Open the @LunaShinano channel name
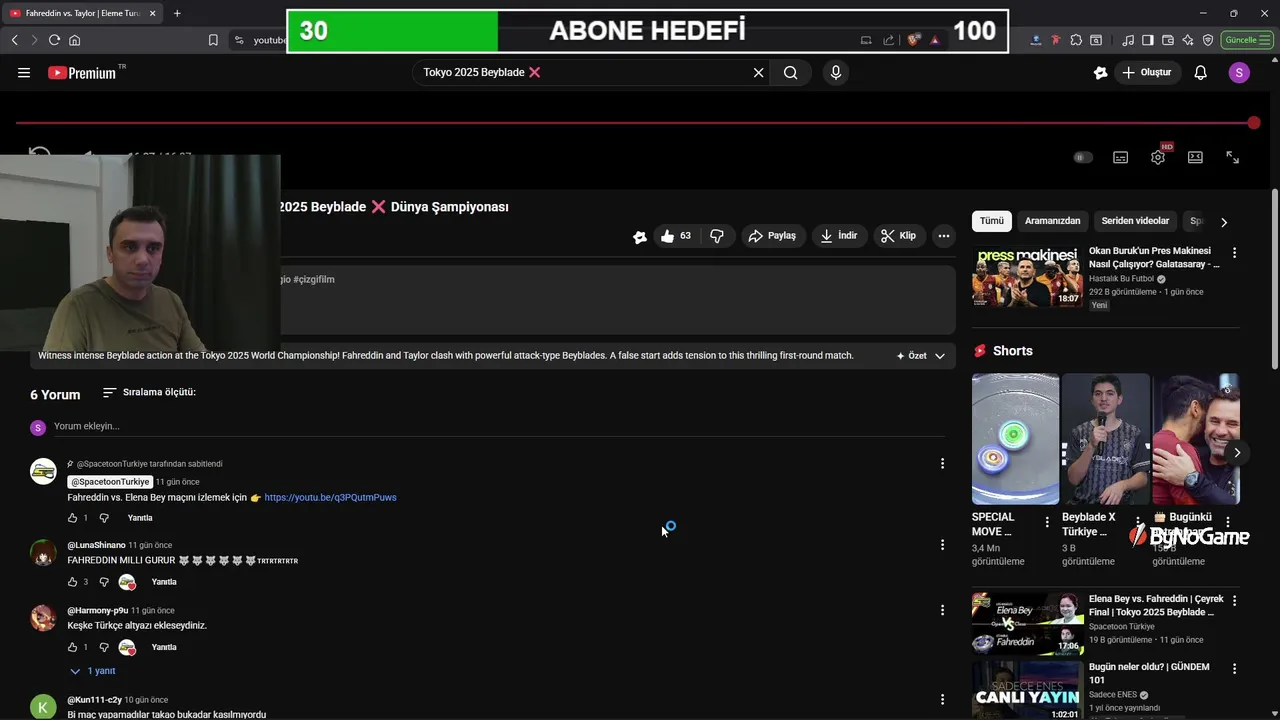The width and height of the screenshot is (1280, 720). tap(96, 545)
